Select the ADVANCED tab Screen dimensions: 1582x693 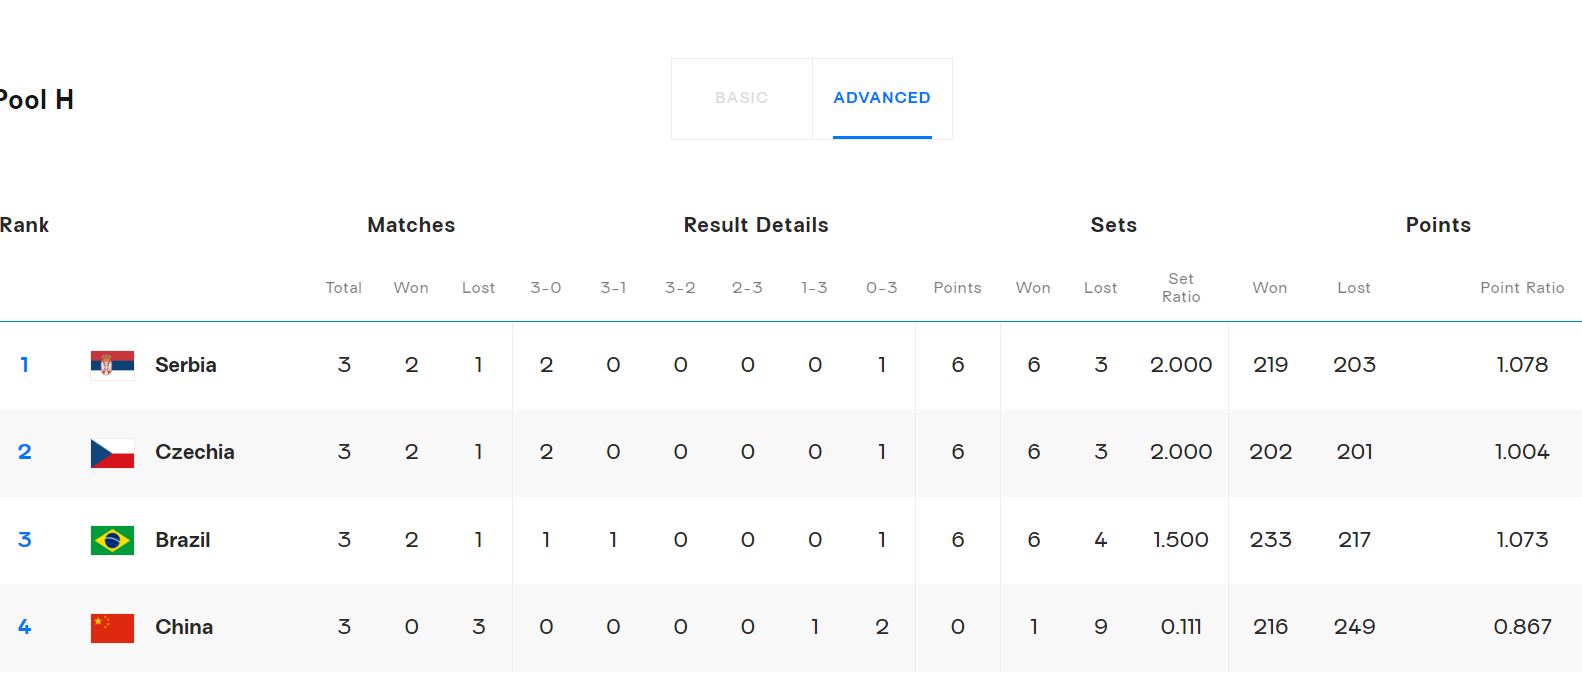pyautogui.click(x=882, y=98)
